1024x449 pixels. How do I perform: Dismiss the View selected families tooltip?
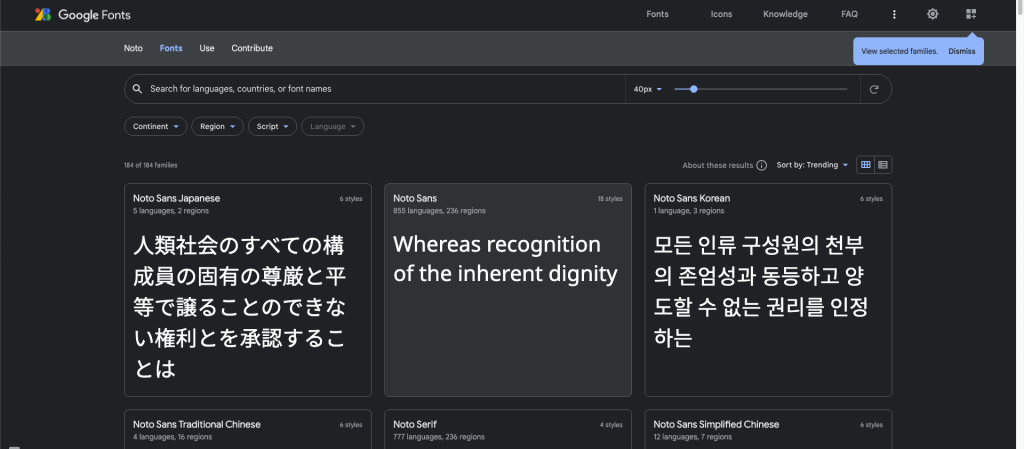point(961,52)
